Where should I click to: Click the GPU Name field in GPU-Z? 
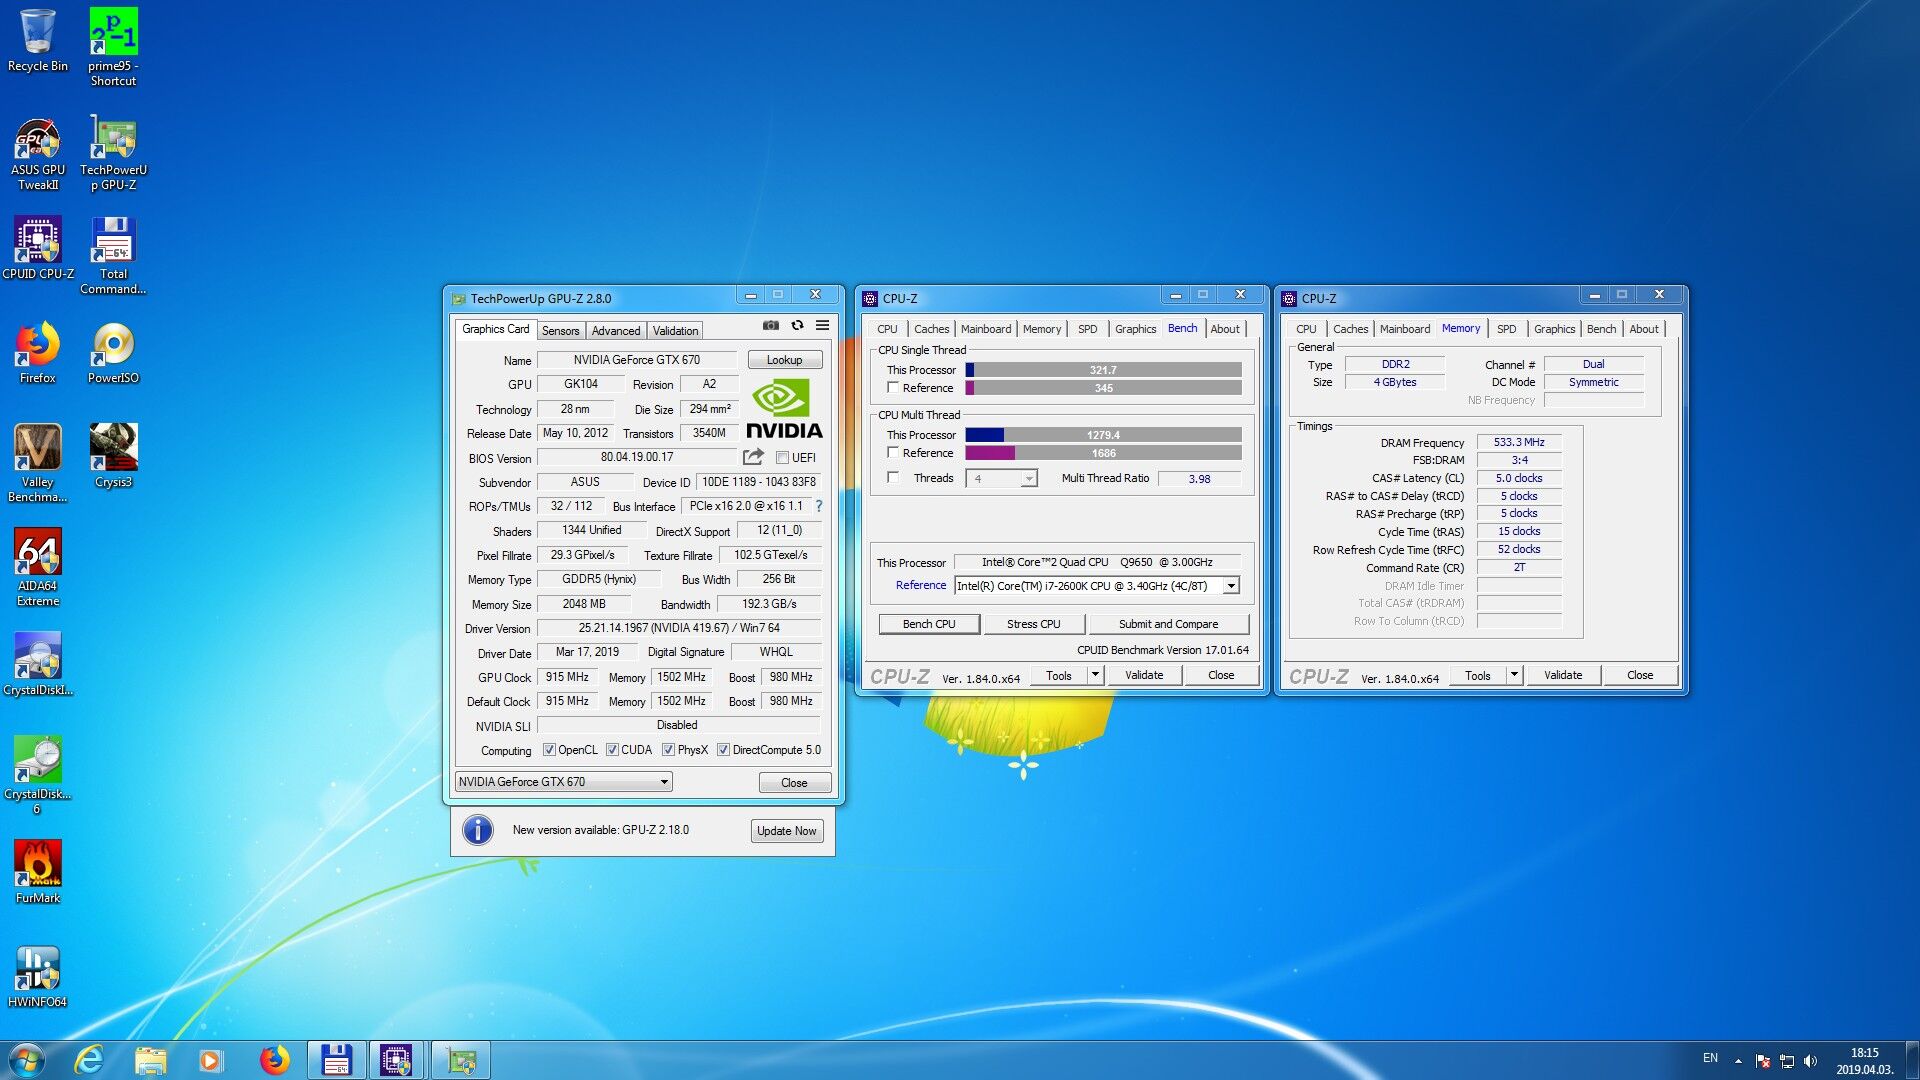coord(637,360)
